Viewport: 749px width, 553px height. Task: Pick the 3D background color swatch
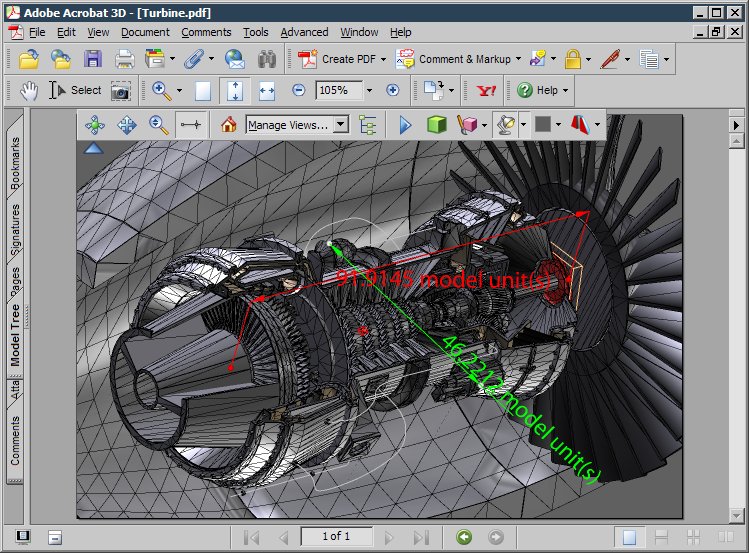pos(543,125)
